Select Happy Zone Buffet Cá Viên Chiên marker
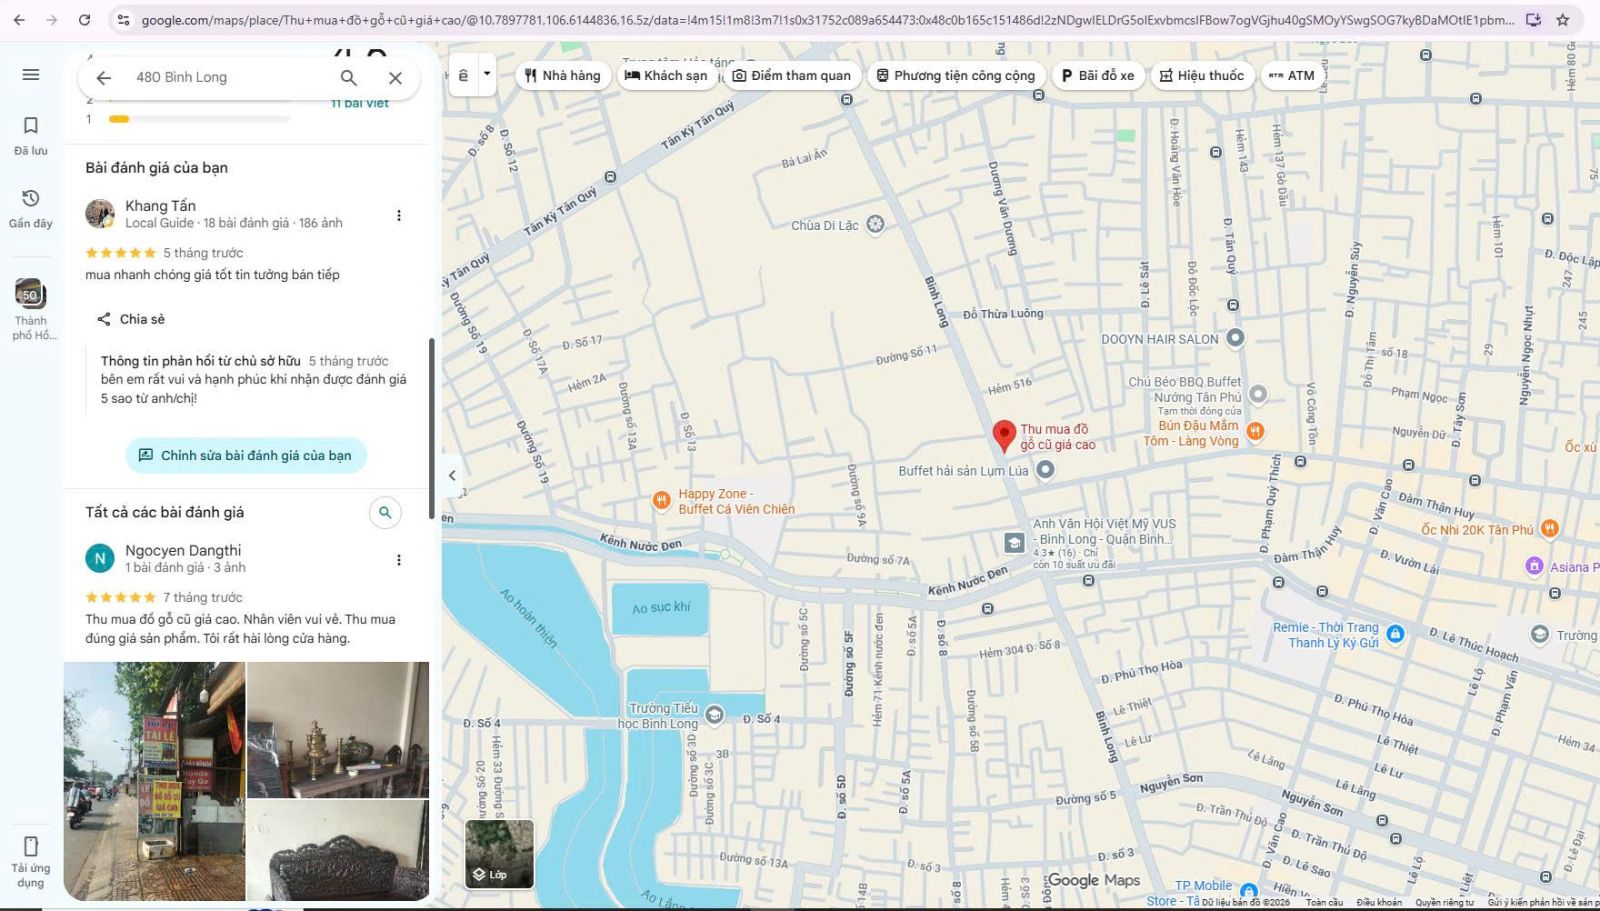The width and height of the screenshot is (1600, 911). pos(661,501)
